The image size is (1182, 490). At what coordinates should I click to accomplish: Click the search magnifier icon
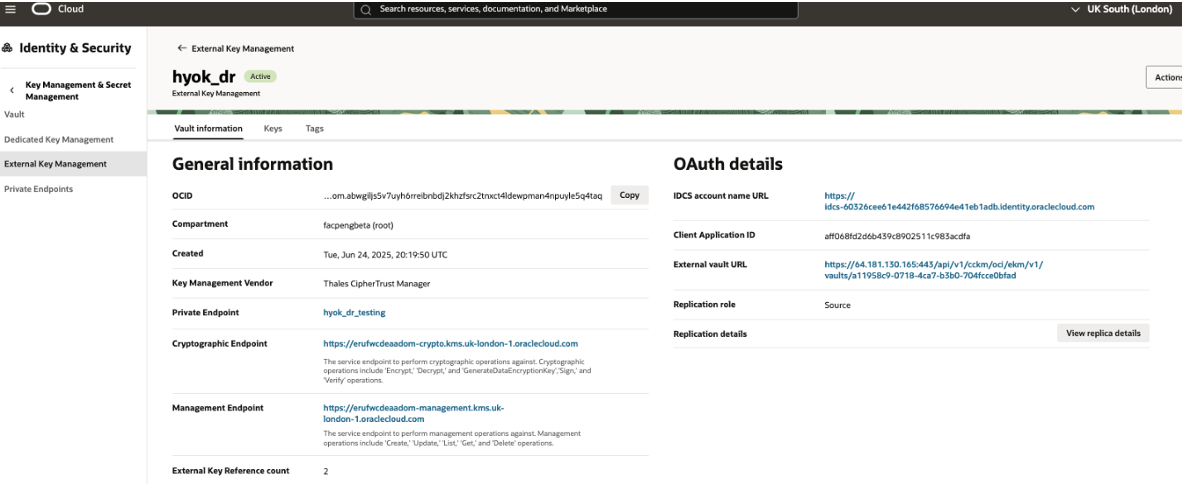click(366, 10)
